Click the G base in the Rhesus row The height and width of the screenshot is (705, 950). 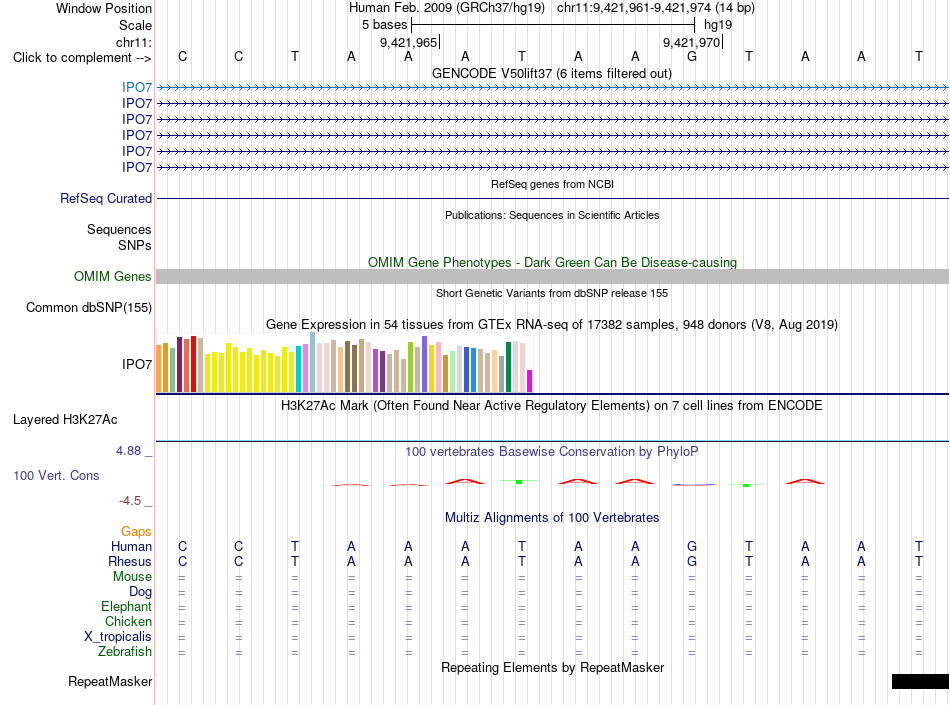[692, 562]
